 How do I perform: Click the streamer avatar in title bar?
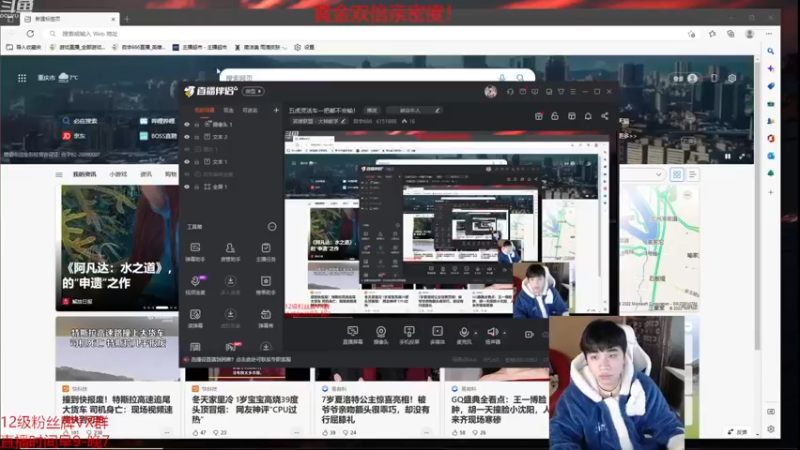click(x=491, y=92)
